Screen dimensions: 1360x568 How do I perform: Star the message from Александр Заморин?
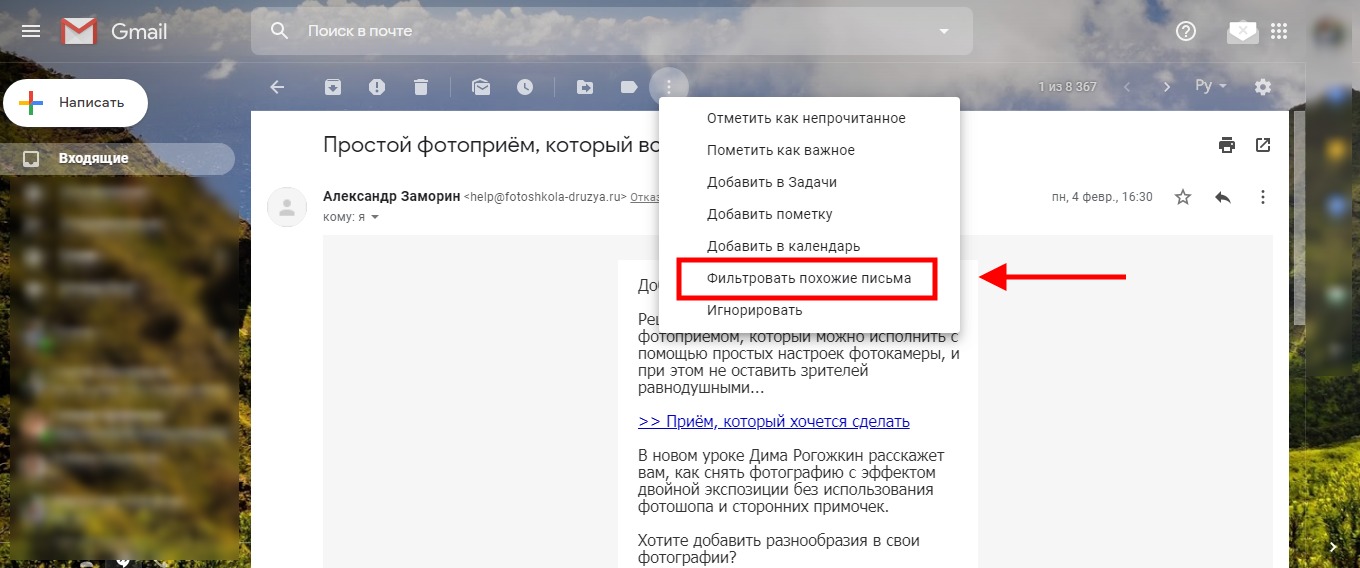tap(1183, 197)
